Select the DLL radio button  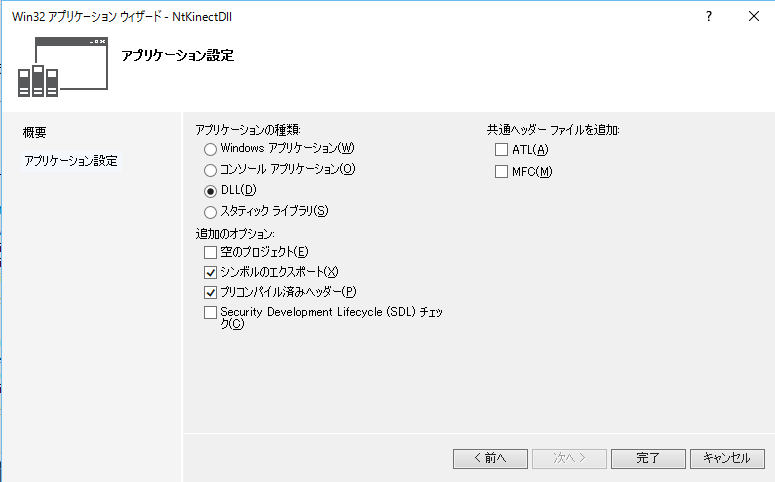(x=210, y=191)
